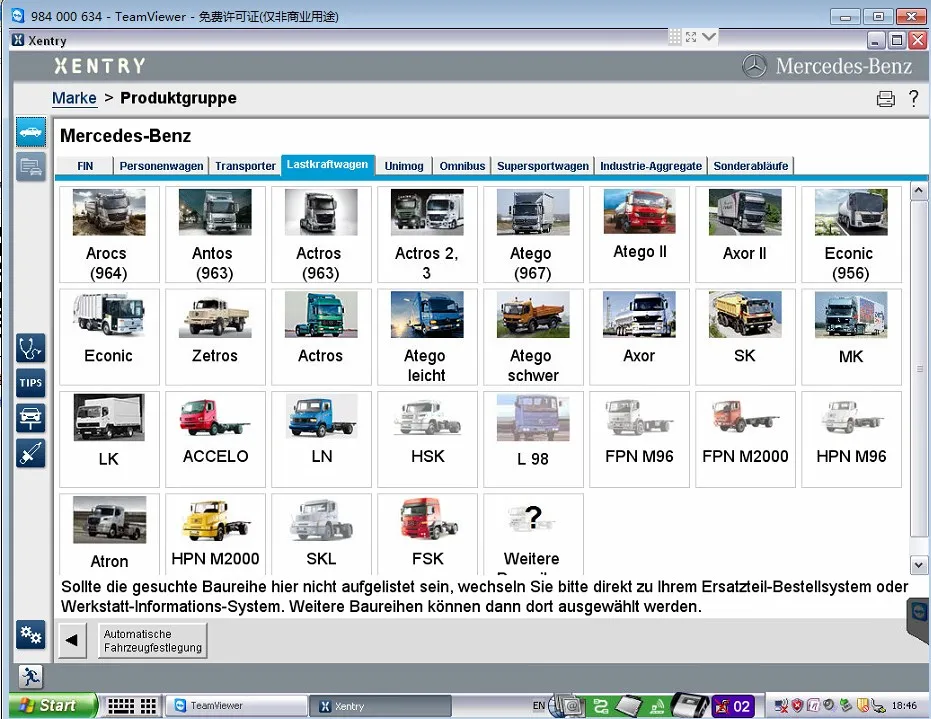Select the Axor II tile
Image resolution: width=931 pixels, height=719 pixels.
[x=745, y=235]
